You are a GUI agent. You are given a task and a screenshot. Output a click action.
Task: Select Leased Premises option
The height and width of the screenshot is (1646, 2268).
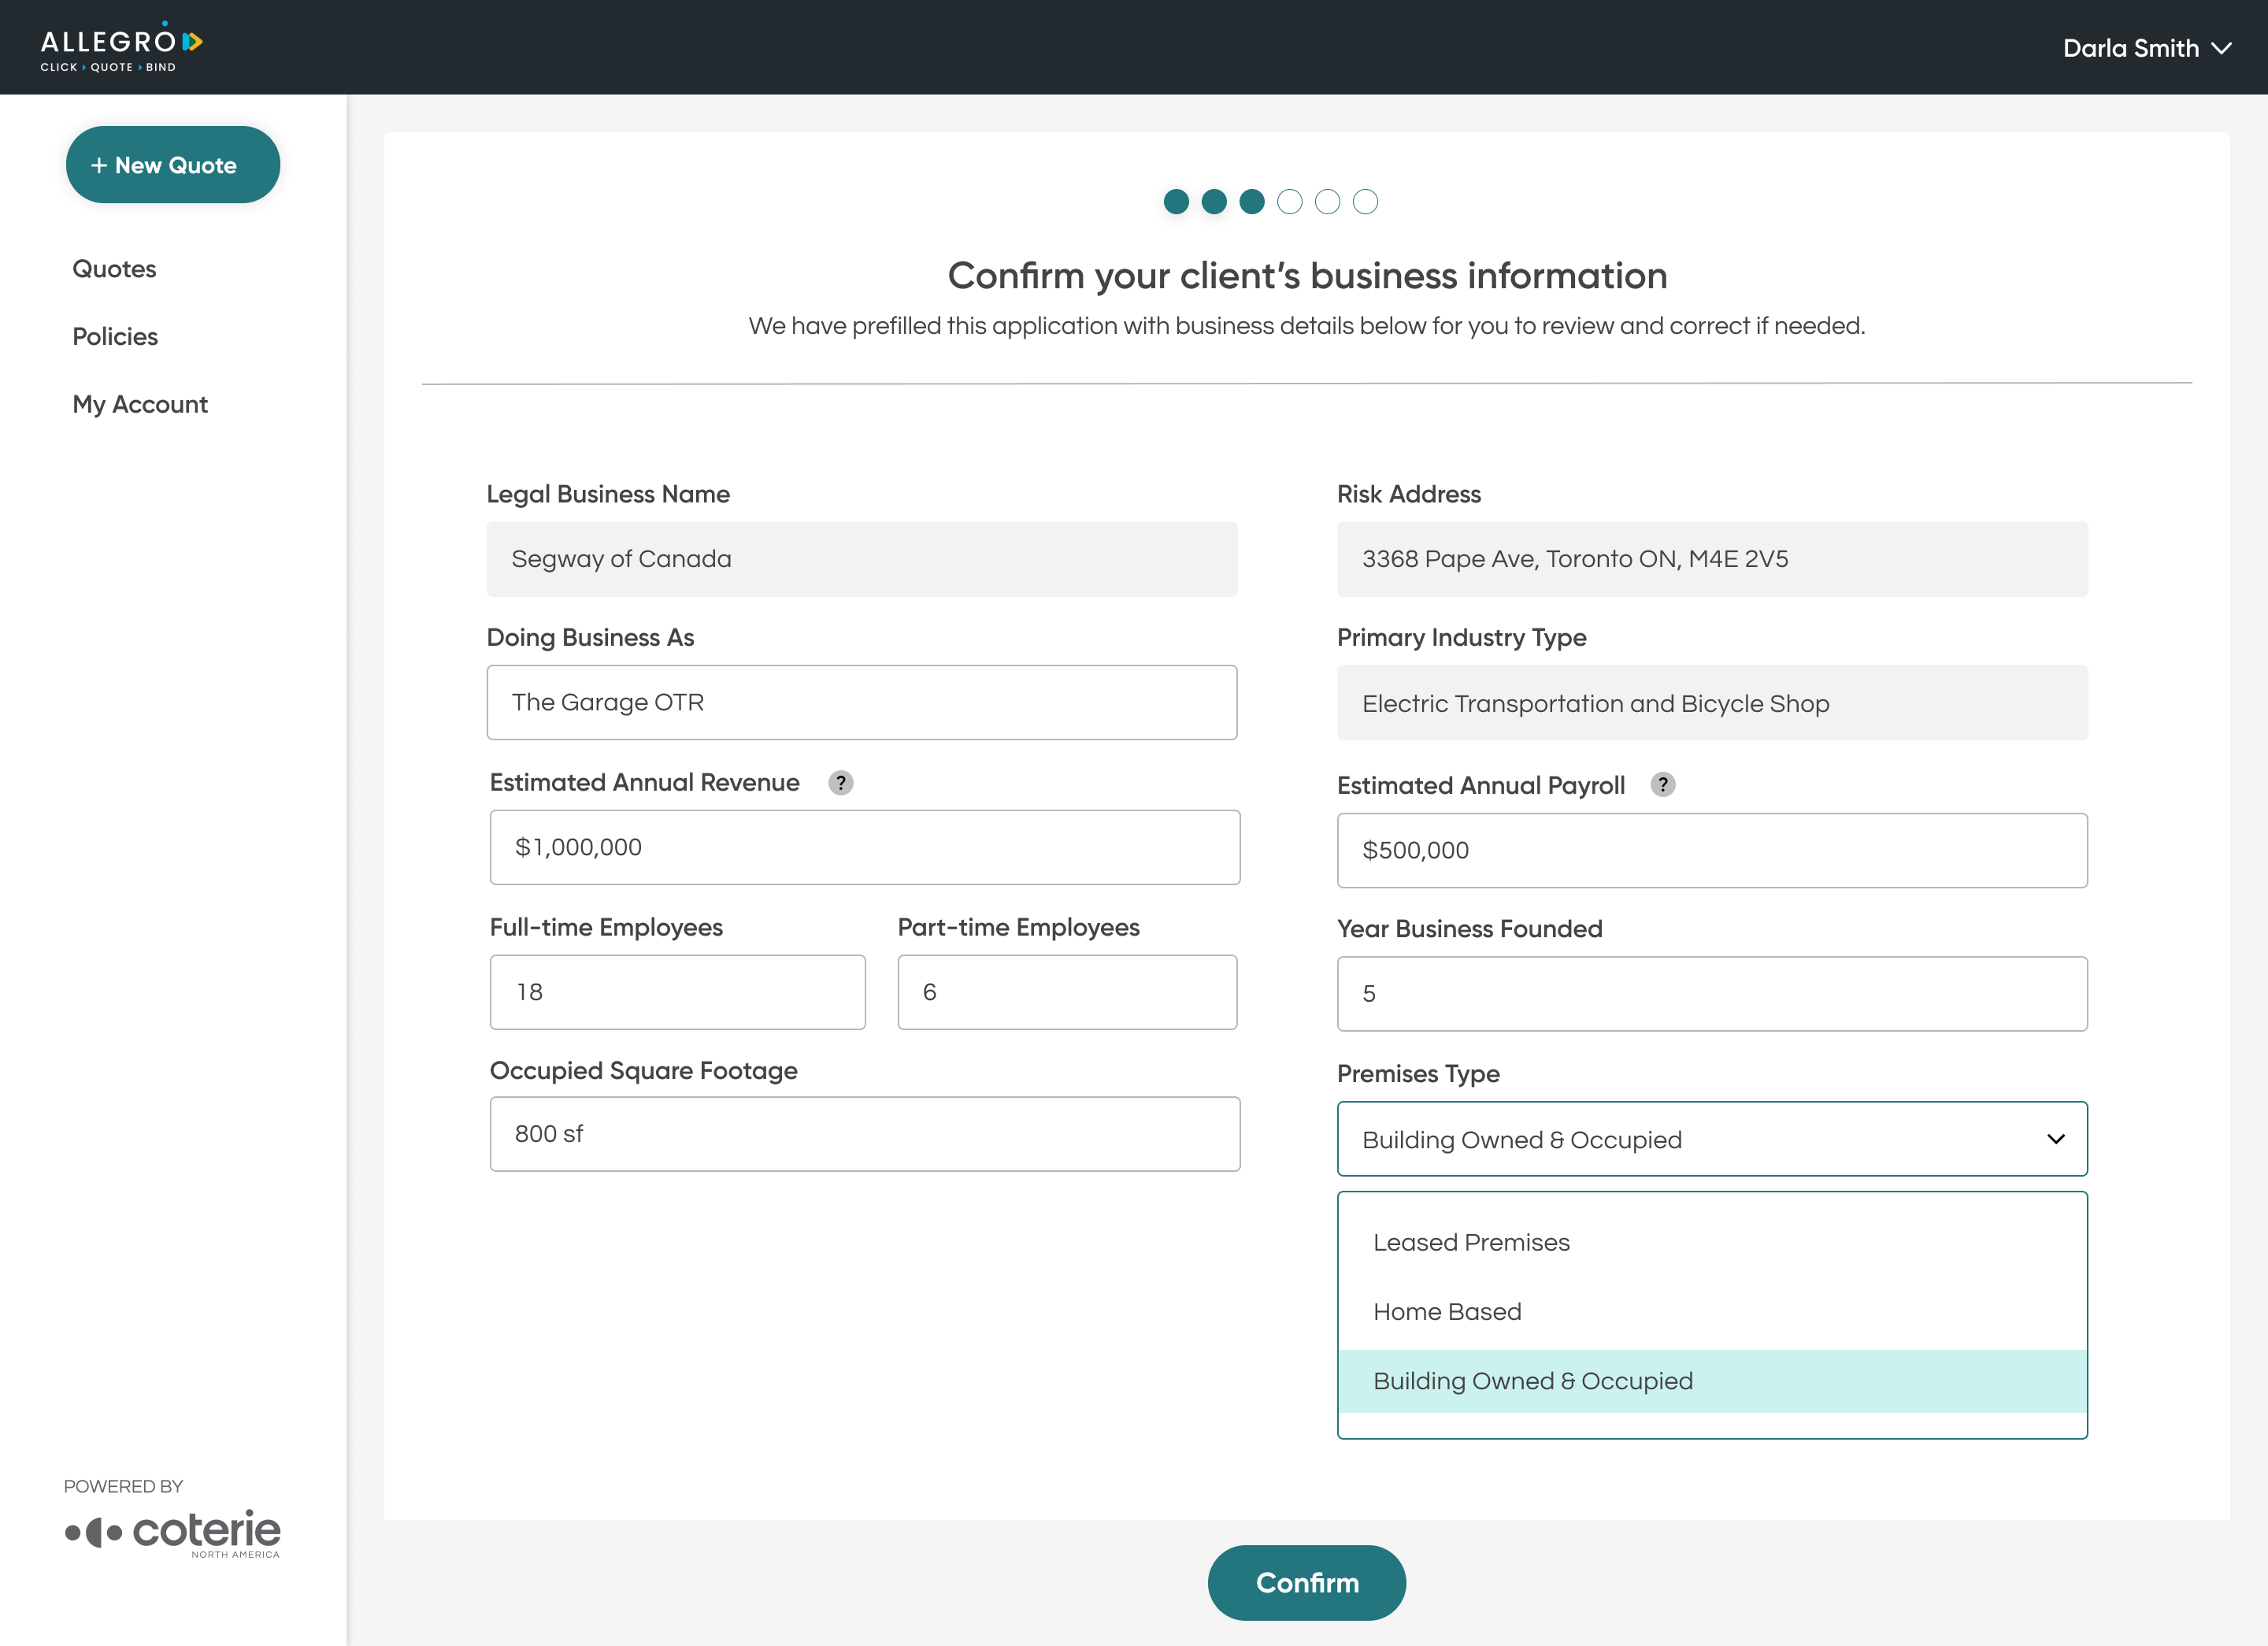(1471, 1242)
